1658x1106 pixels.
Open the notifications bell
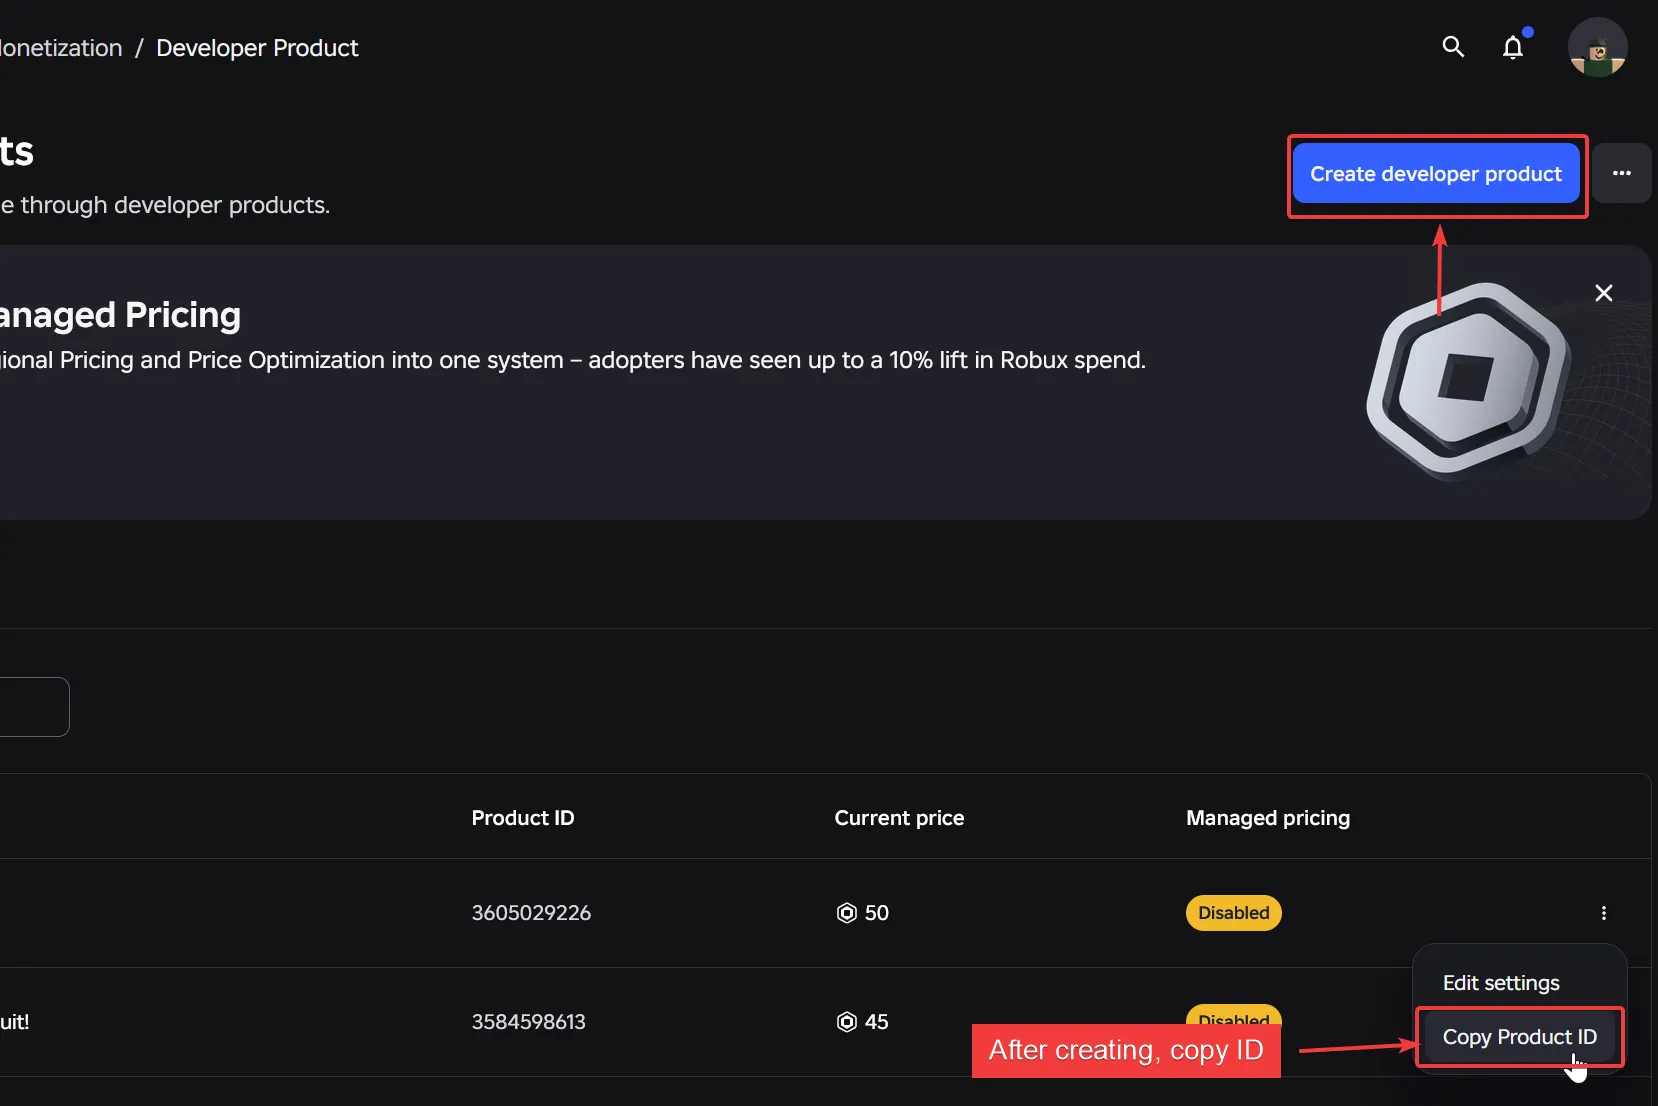point(1513,47)
